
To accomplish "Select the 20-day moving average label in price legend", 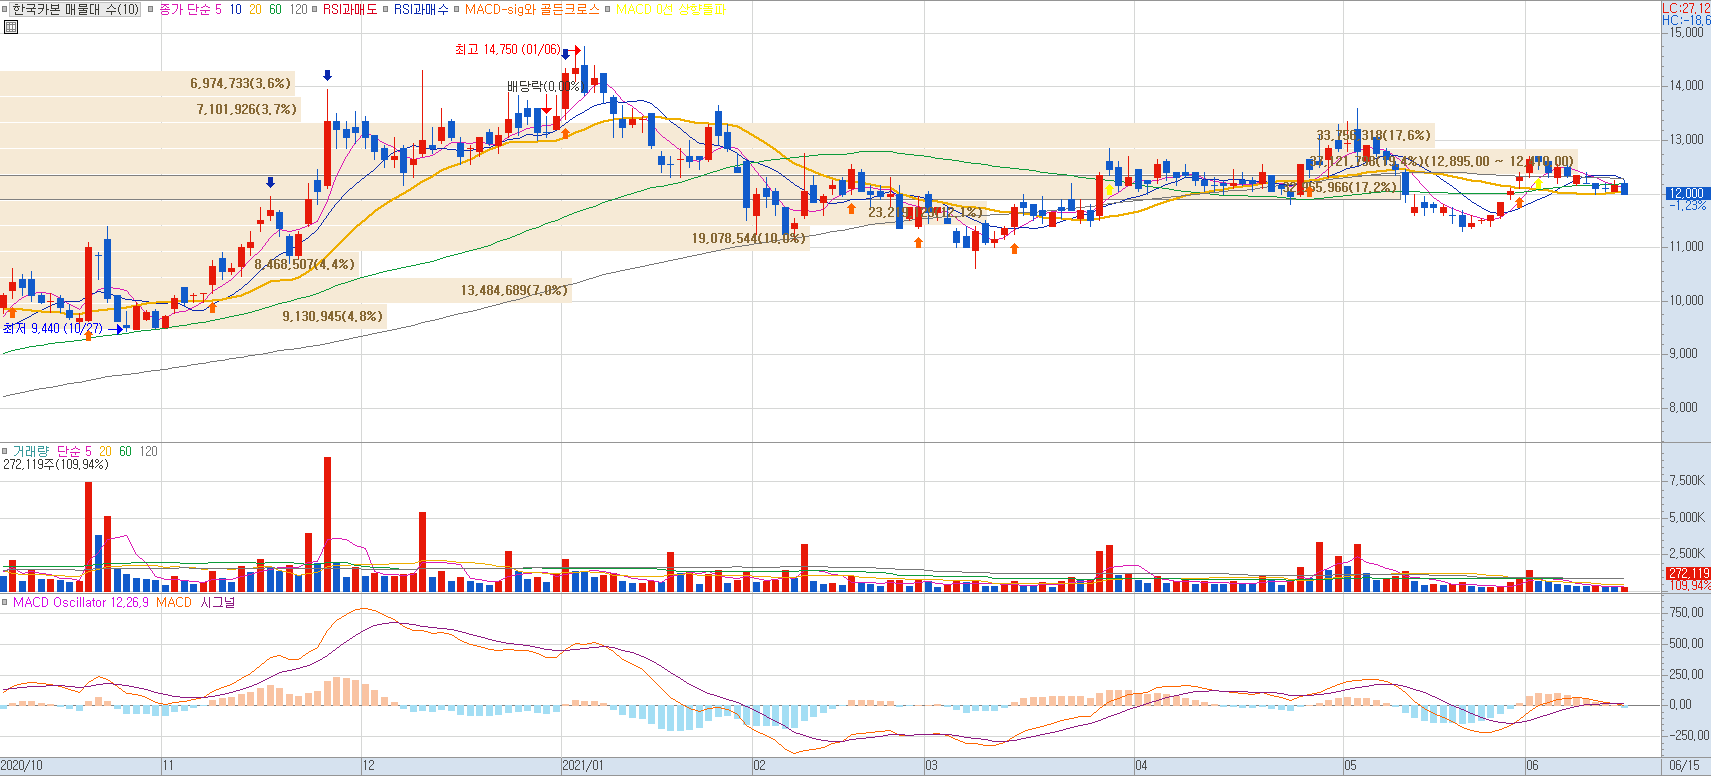I will point(255,9).
